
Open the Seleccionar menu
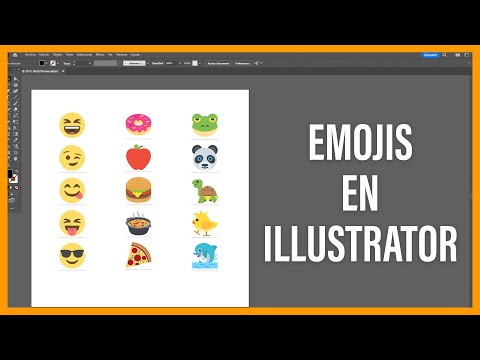(84, 55)
